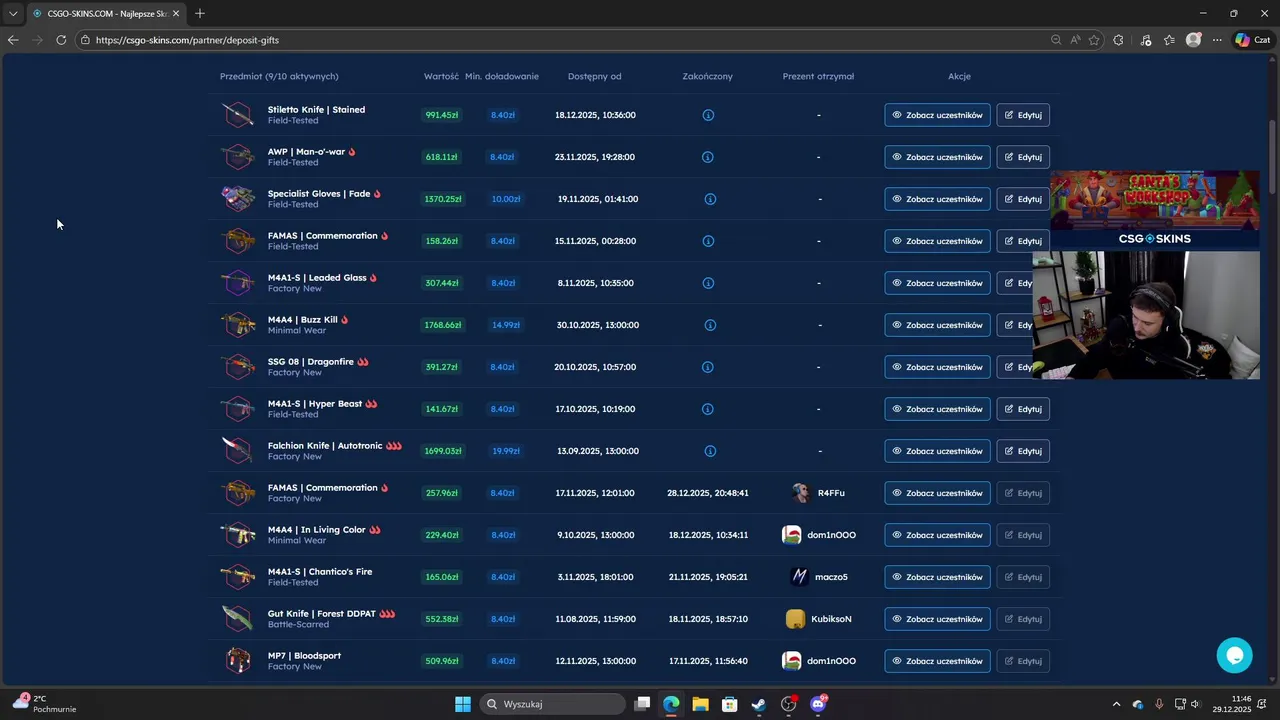The width and height of the screenshot is (1280, 720).
Task: Click Edytuj for Stiletto Knife Stained
Action: click(x=1023, y=115)
